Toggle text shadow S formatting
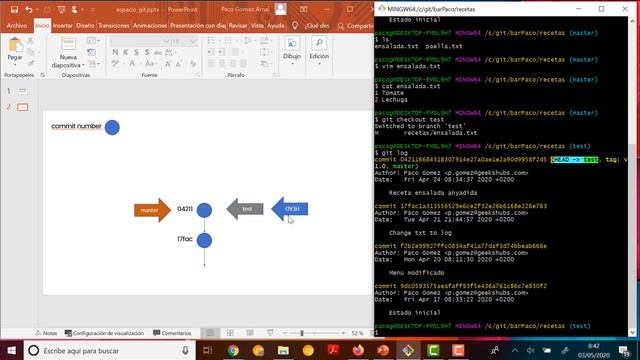640x360 pixels. [x=147, y=52]
